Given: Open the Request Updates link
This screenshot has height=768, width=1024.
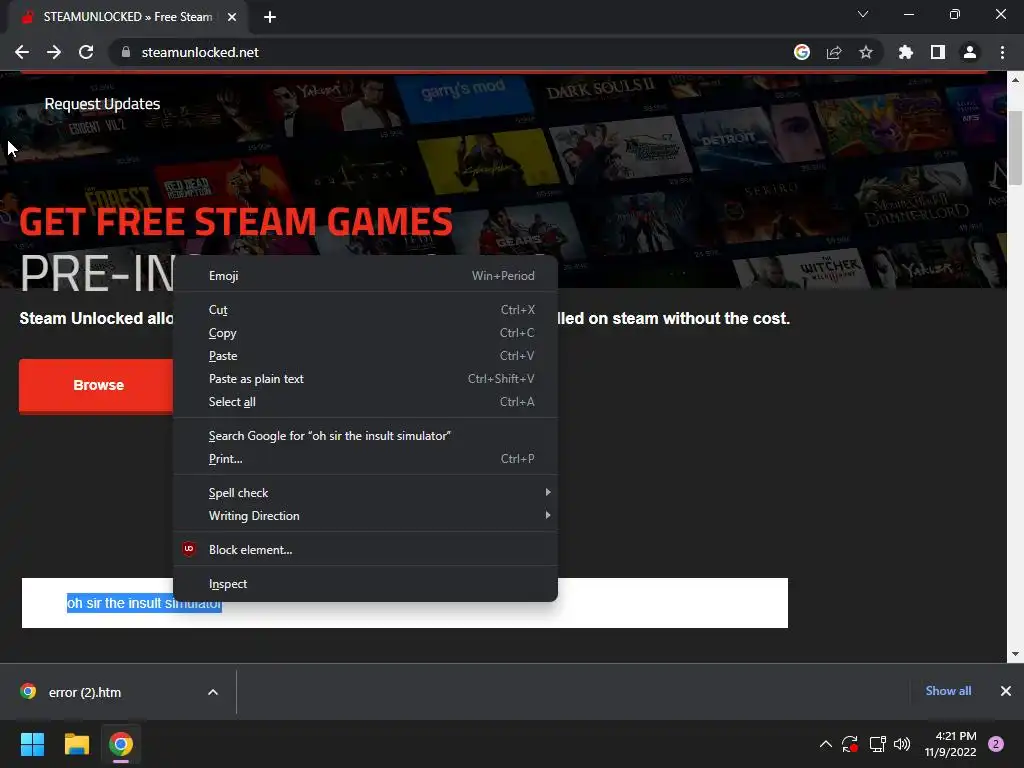Looking at the screenshot, I should tap(102, 104).
